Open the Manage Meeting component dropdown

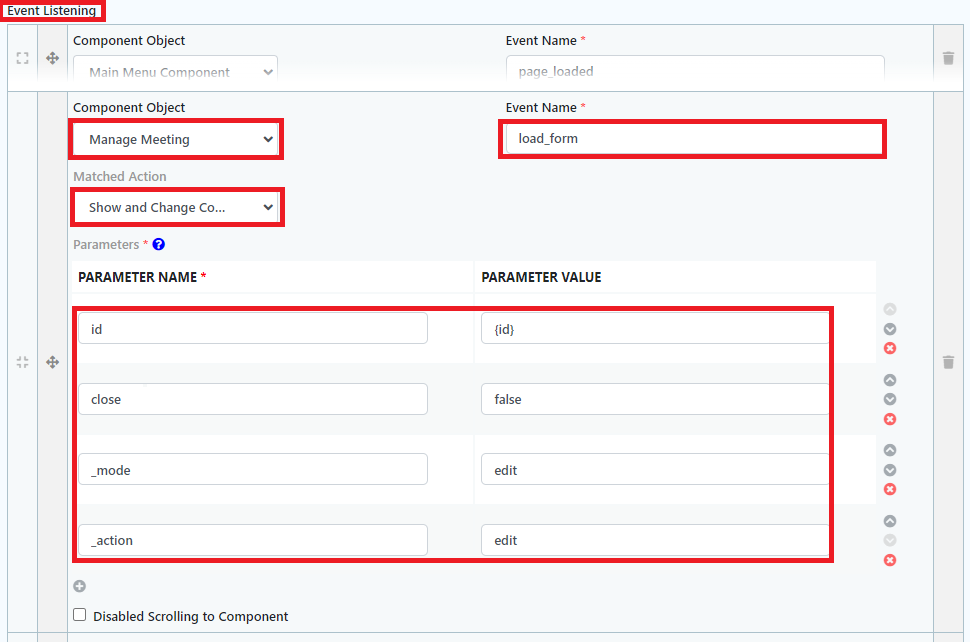pyautogui.click(x=176, y=139)
